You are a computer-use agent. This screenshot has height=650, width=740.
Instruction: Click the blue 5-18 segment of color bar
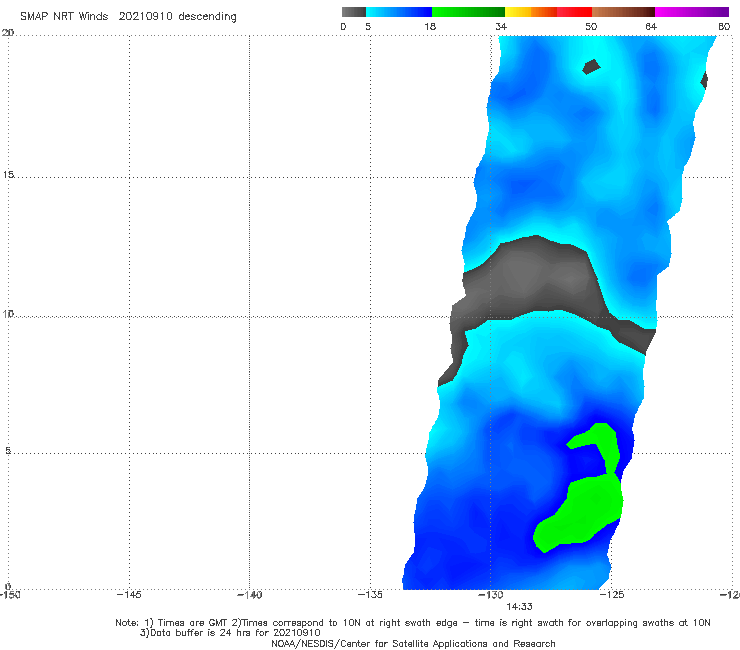point(399,12)
